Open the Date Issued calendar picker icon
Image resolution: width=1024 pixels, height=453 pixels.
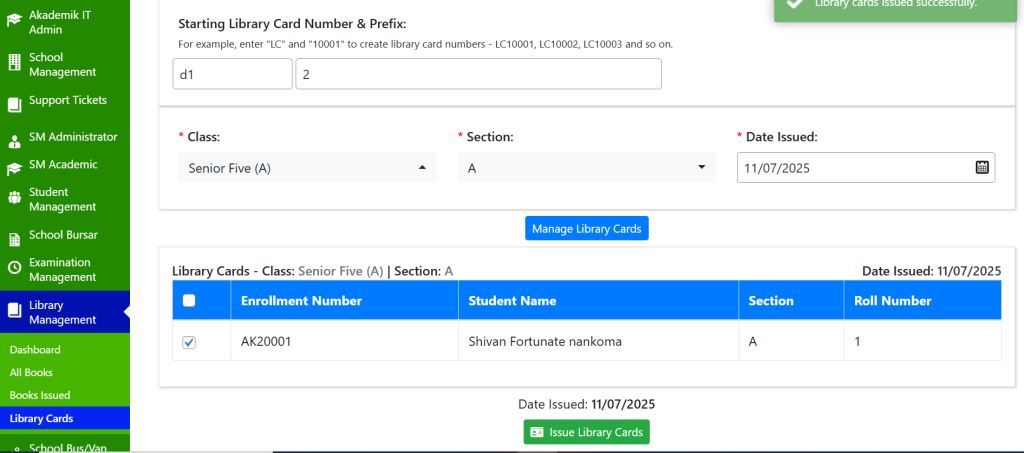981,168
